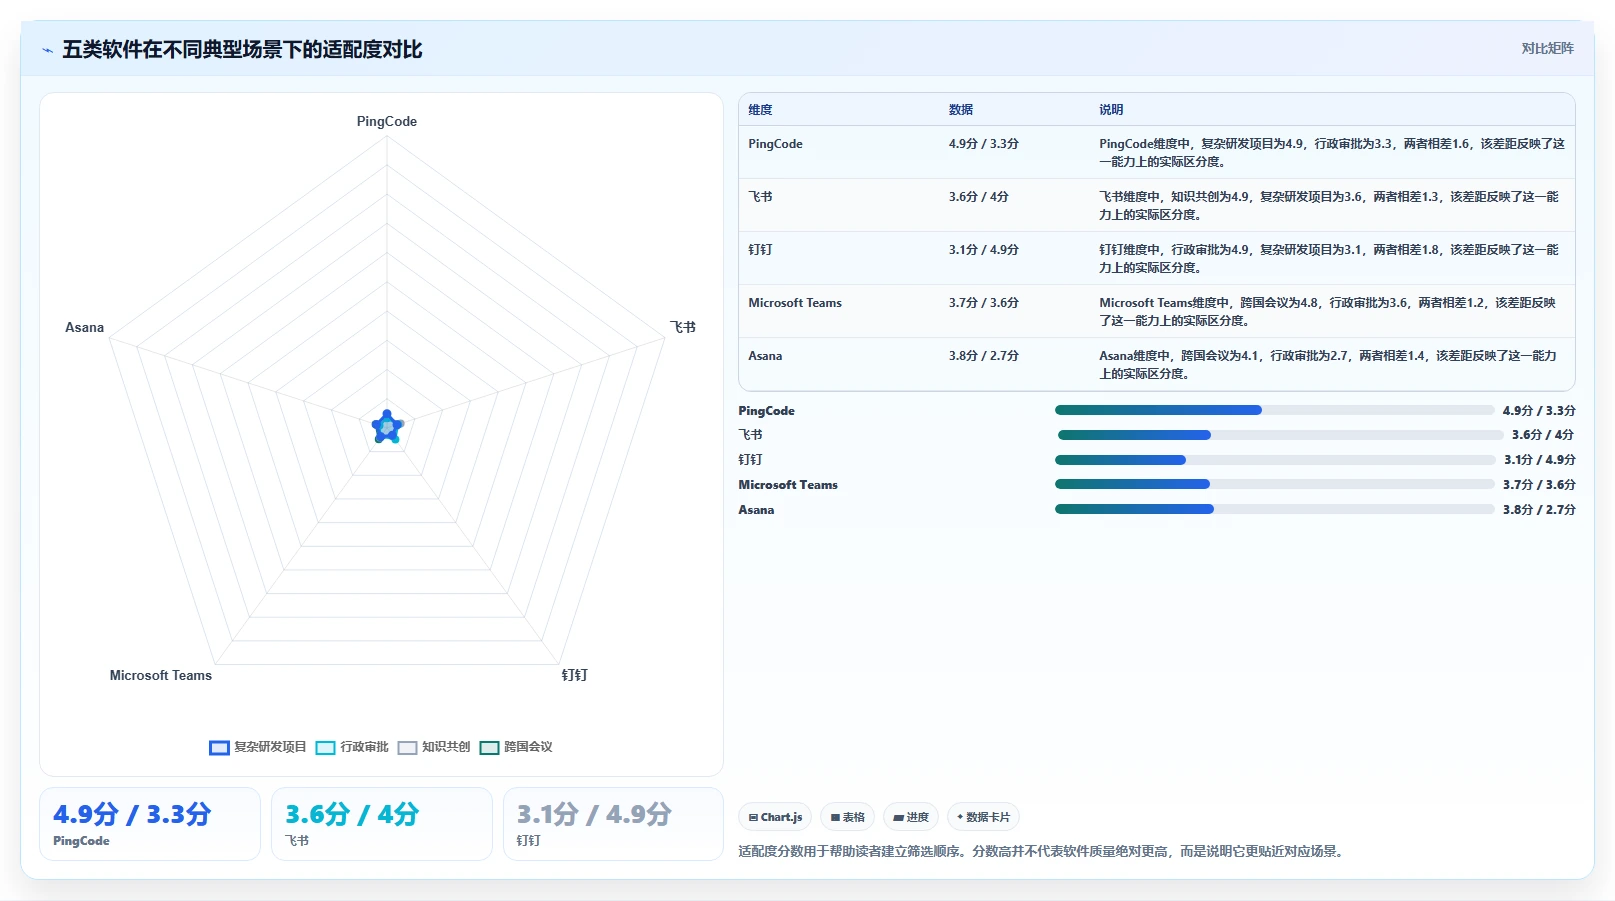
Task: Click the 钉钉 row description text
Action: tap(1329, 259)
